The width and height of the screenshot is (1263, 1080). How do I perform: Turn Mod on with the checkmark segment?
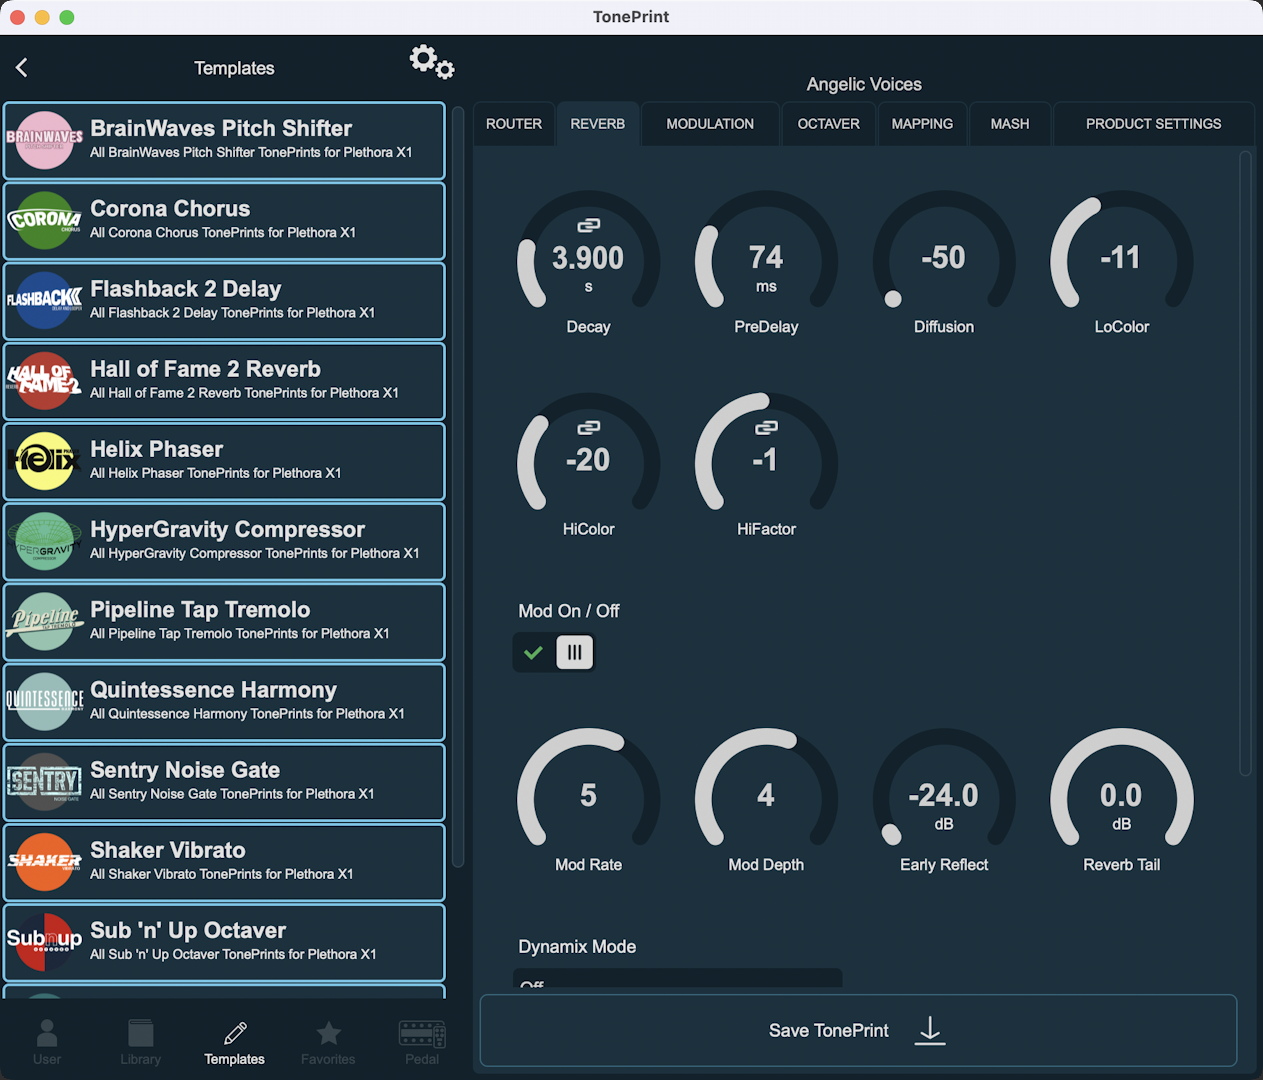pos(534,653)
